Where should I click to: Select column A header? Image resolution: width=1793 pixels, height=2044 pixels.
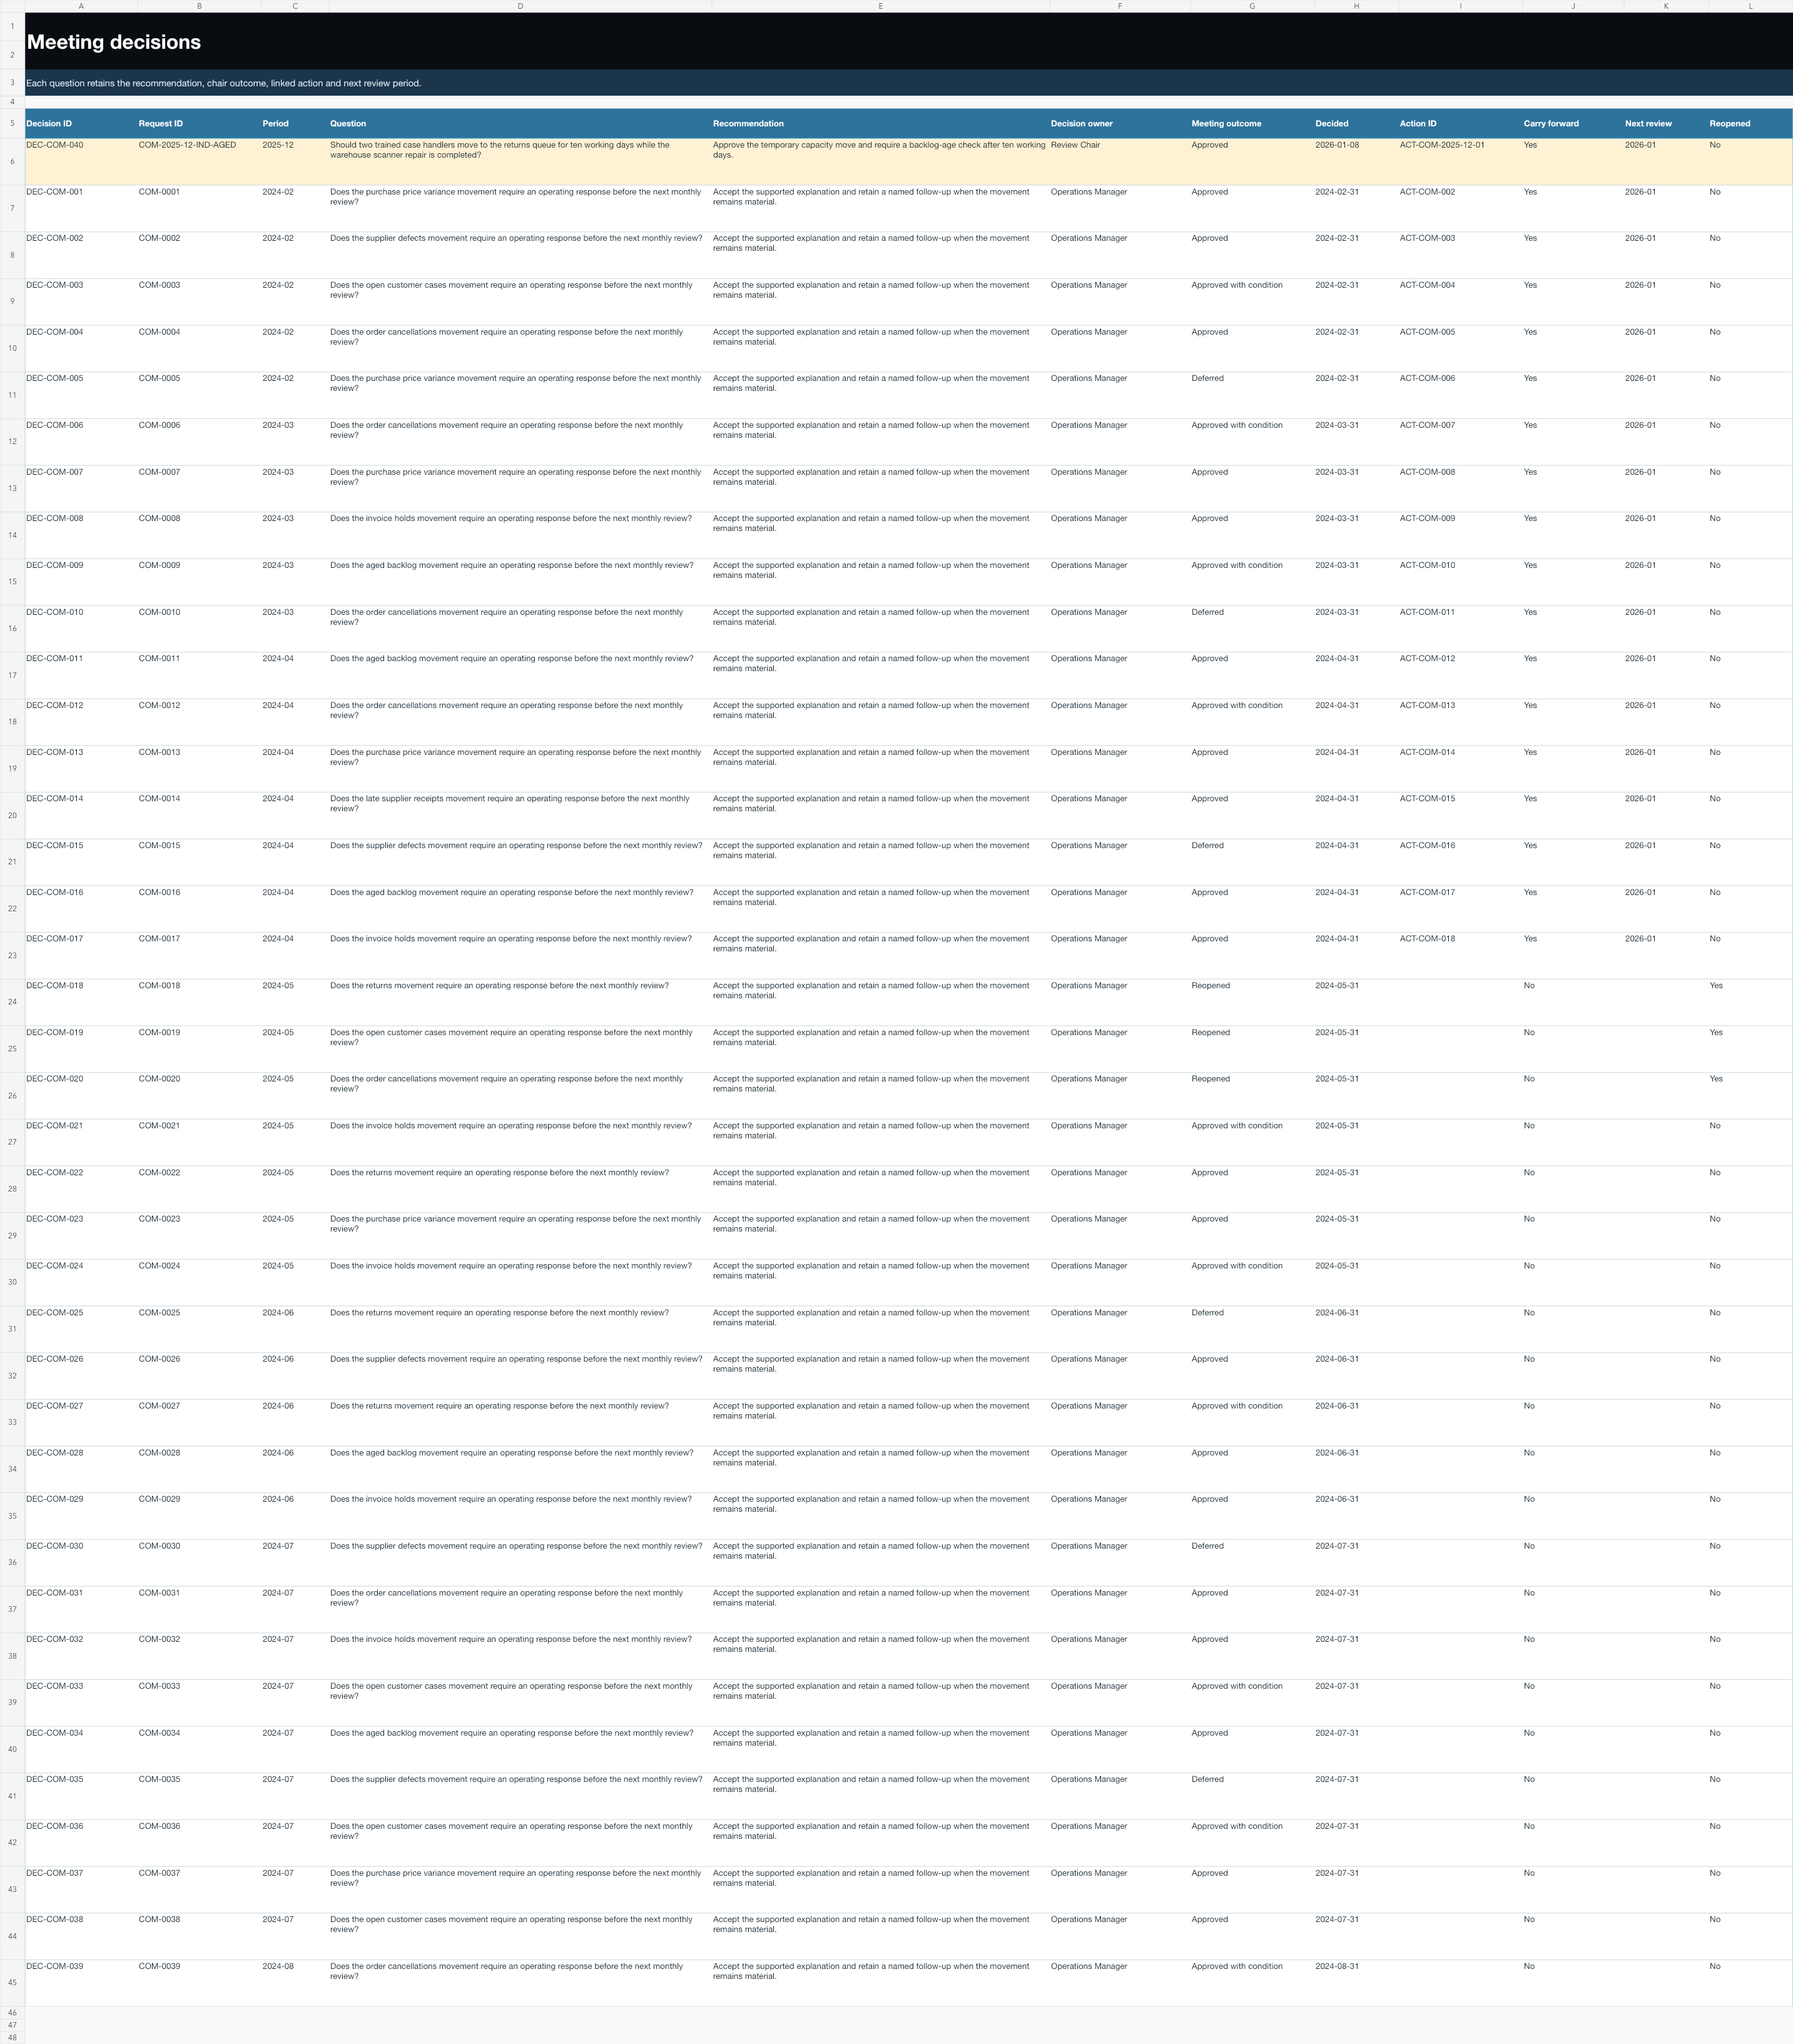81,6
